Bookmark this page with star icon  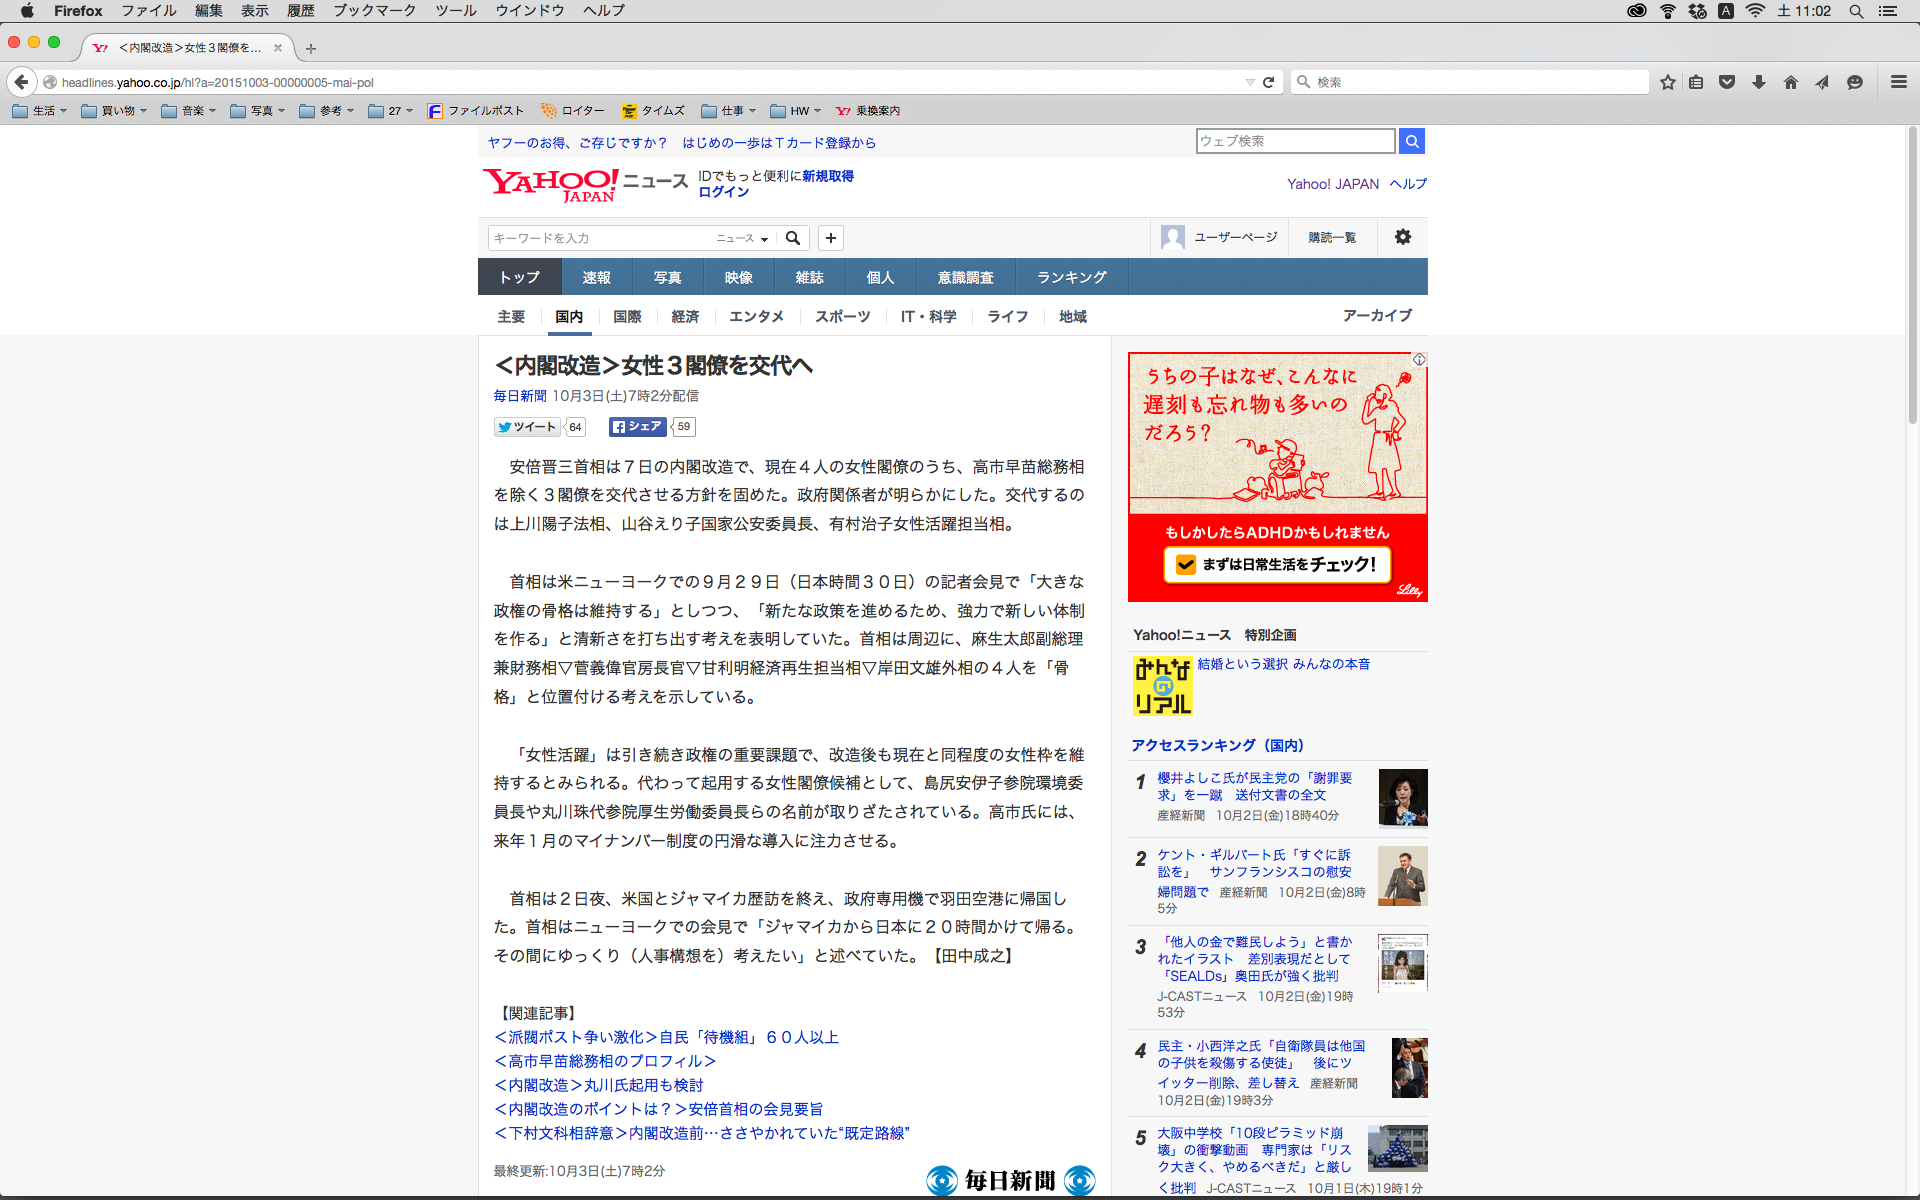click(1667, 82)
